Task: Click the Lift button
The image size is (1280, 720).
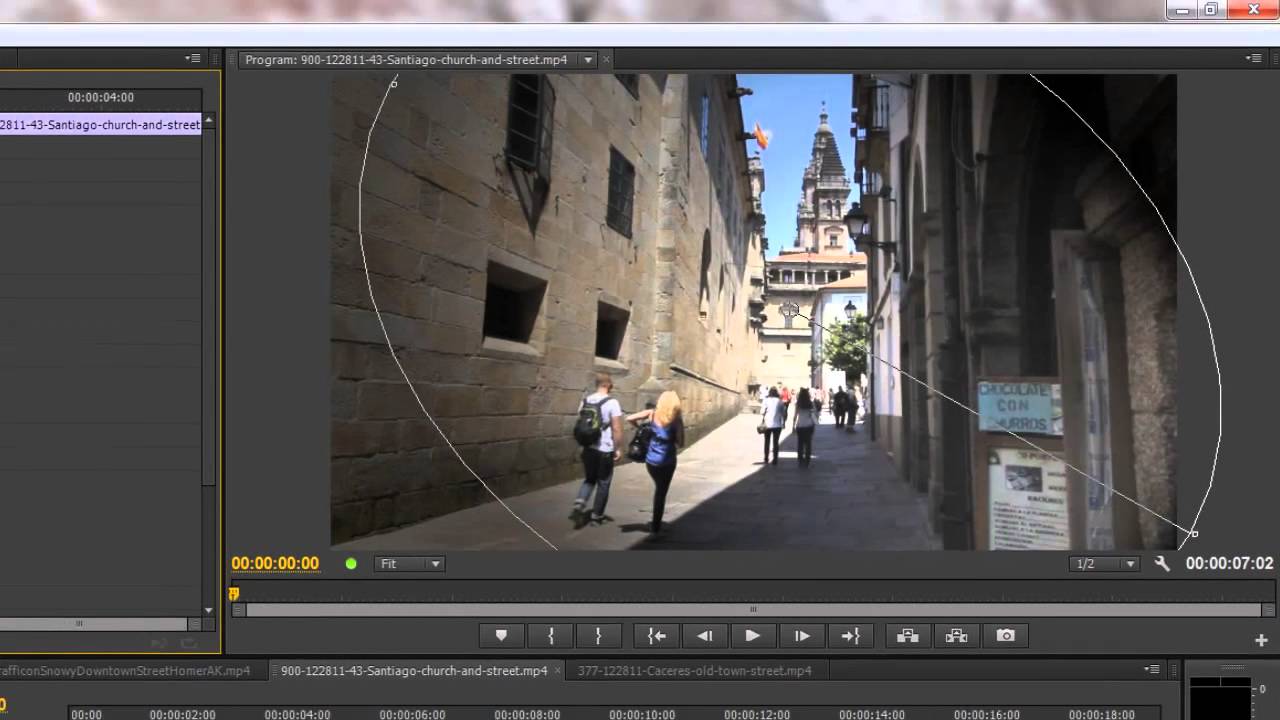Action: pyautogui.click(x=908, y=636)
